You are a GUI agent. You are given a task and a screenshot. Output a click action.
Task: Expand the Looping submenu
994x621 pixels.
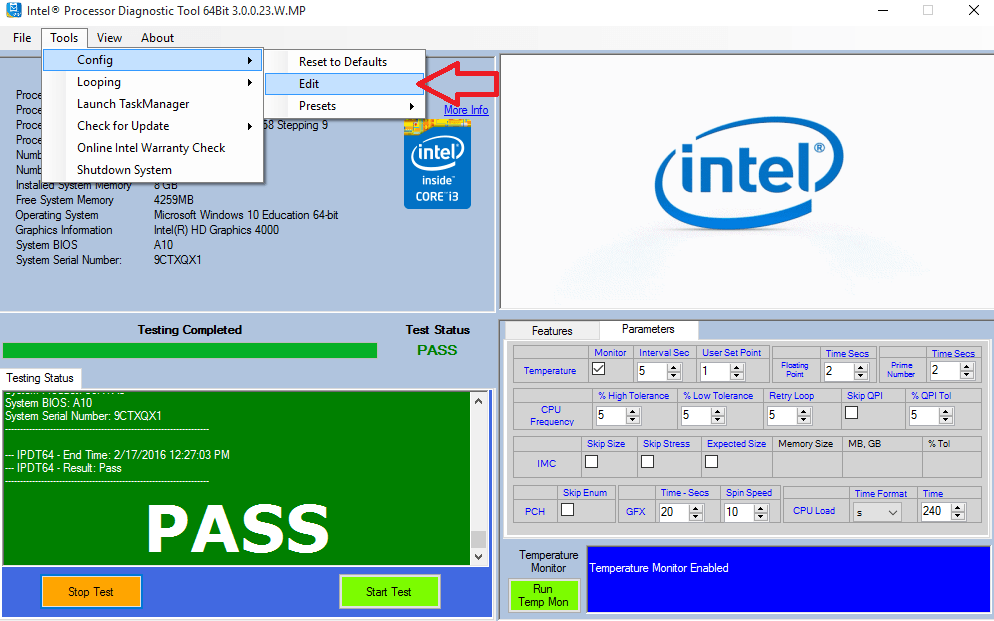(153, 82)
